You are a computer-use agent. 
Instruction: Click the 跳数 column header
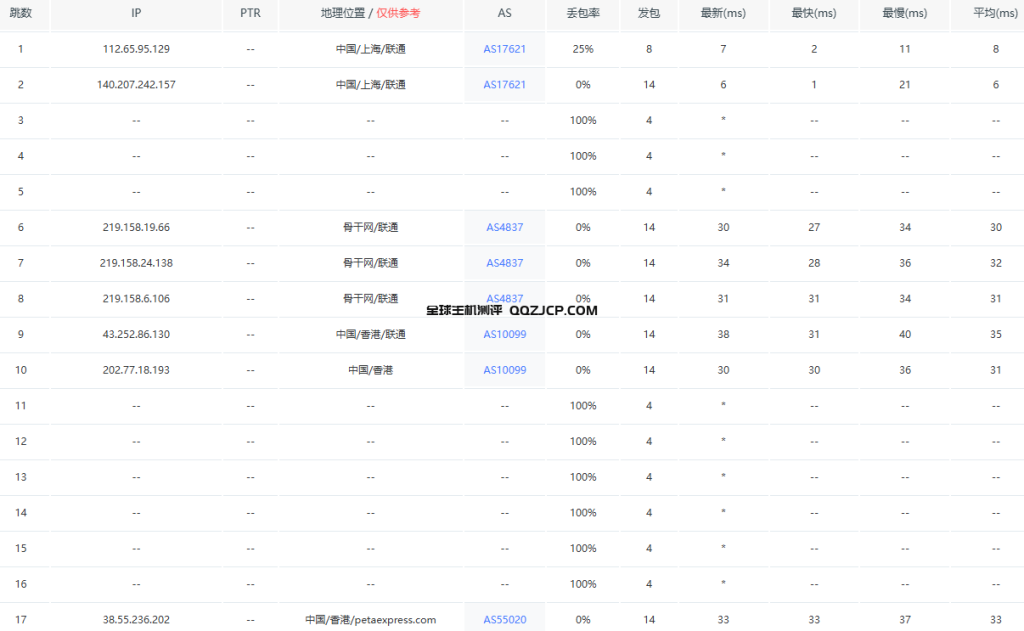(21, 13)
